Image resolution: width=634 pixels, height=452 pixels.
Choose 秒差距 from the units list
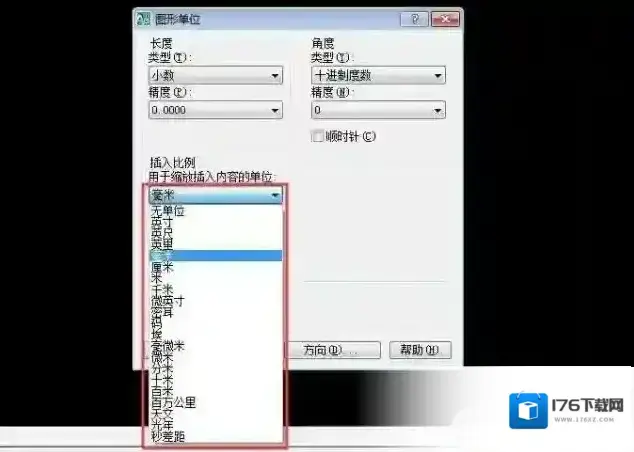[216, 436]
